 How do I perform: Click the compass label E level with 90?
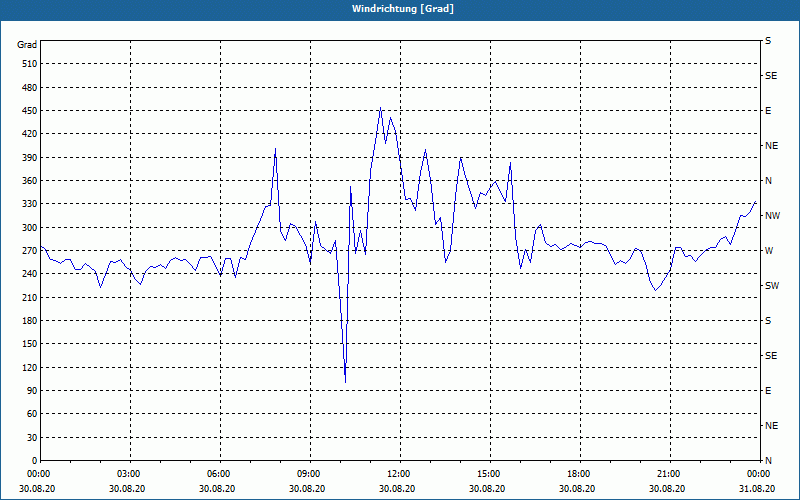768,391
